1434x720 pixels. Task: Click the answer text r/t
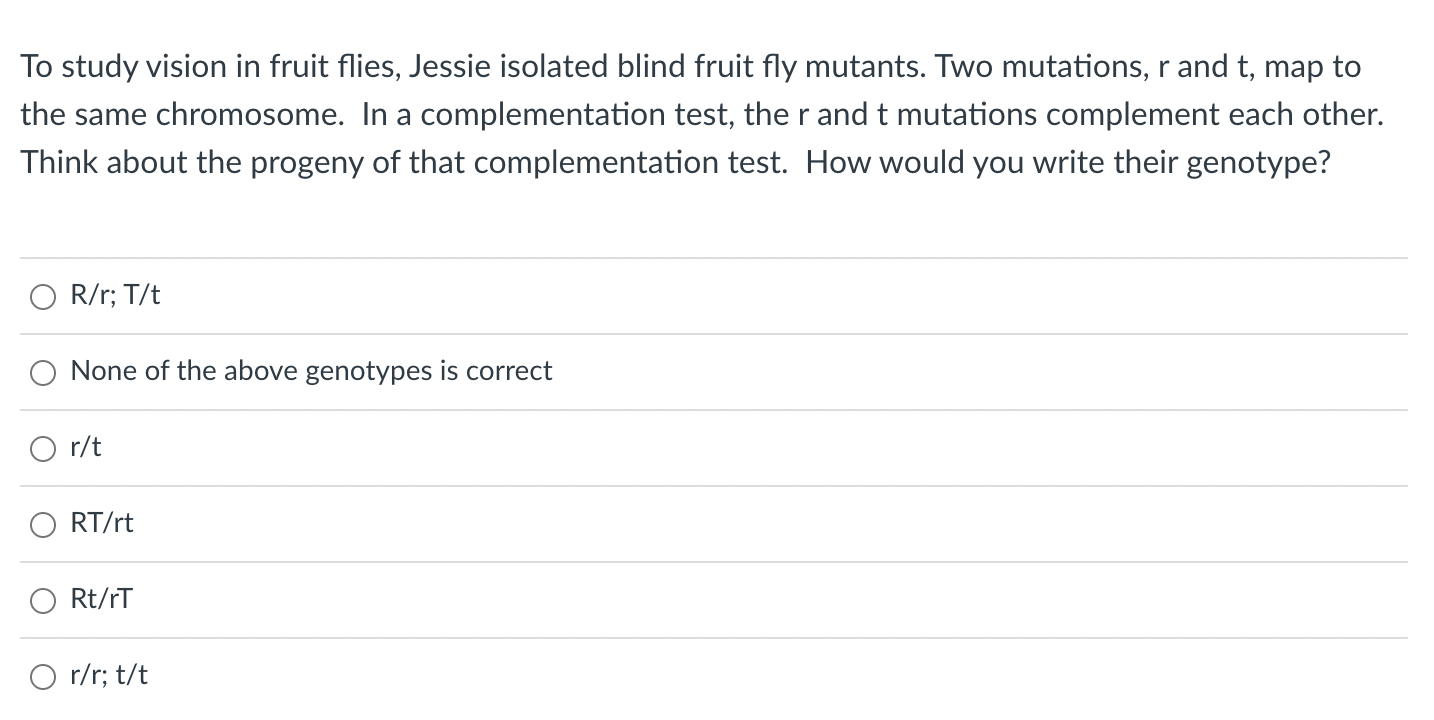pos(85,448)
